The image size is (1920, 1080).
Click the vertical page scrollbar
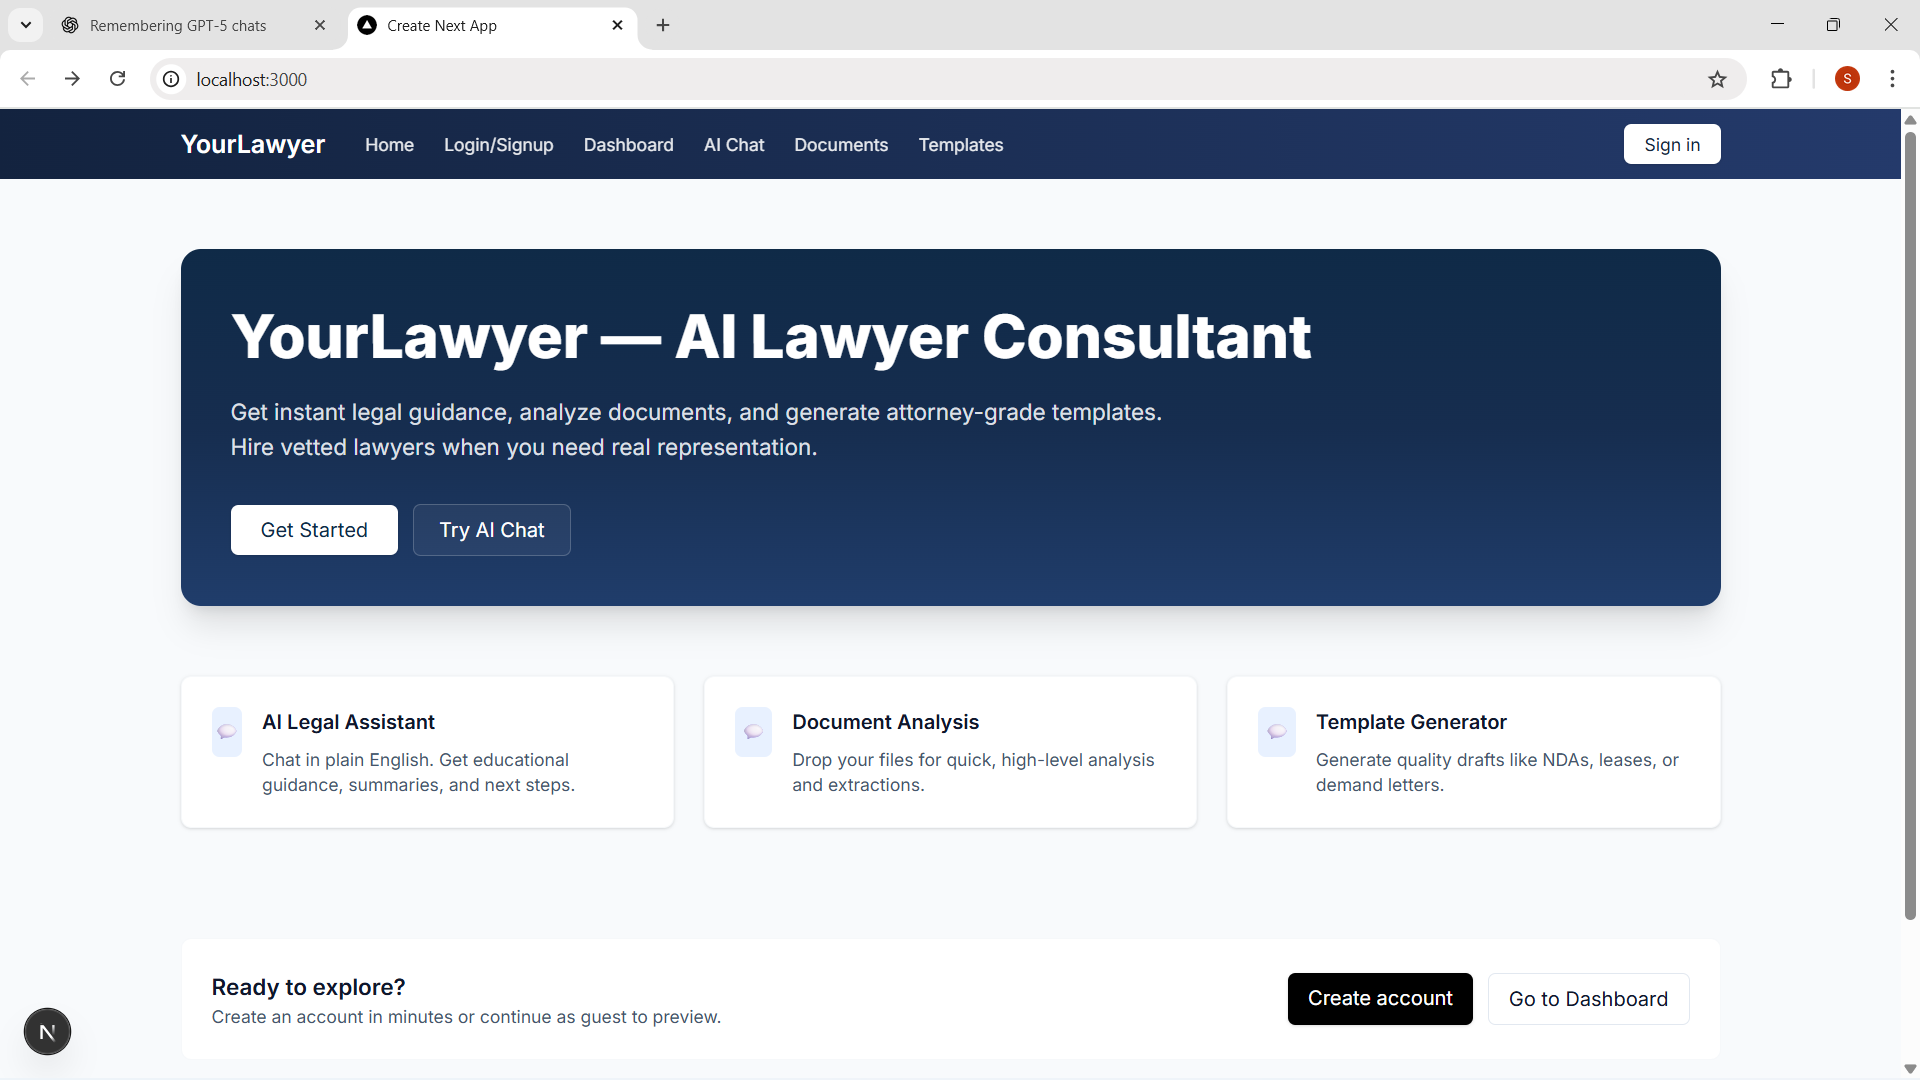(x=1910, y=520)
